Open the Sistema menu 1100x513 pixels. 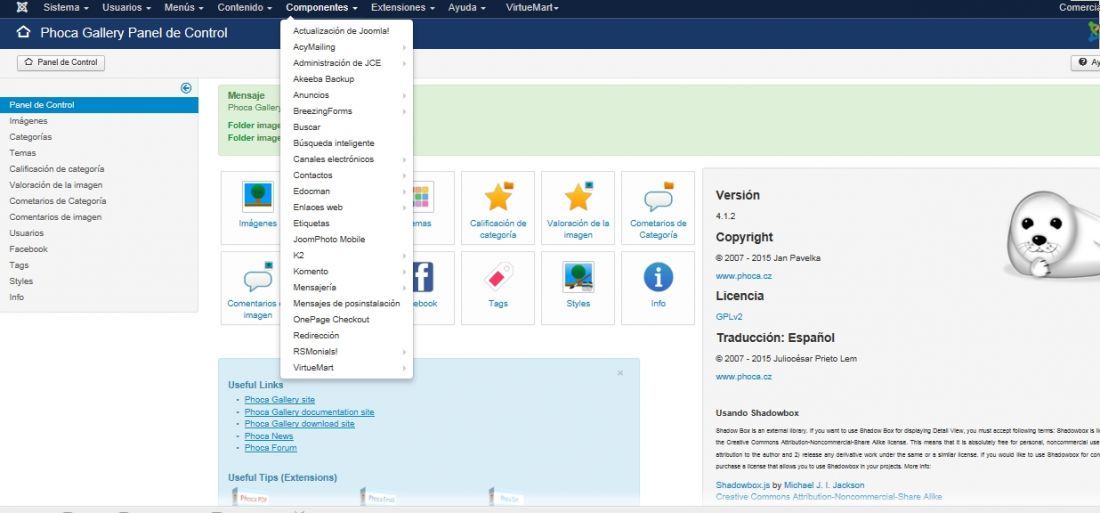click(66, 8)
